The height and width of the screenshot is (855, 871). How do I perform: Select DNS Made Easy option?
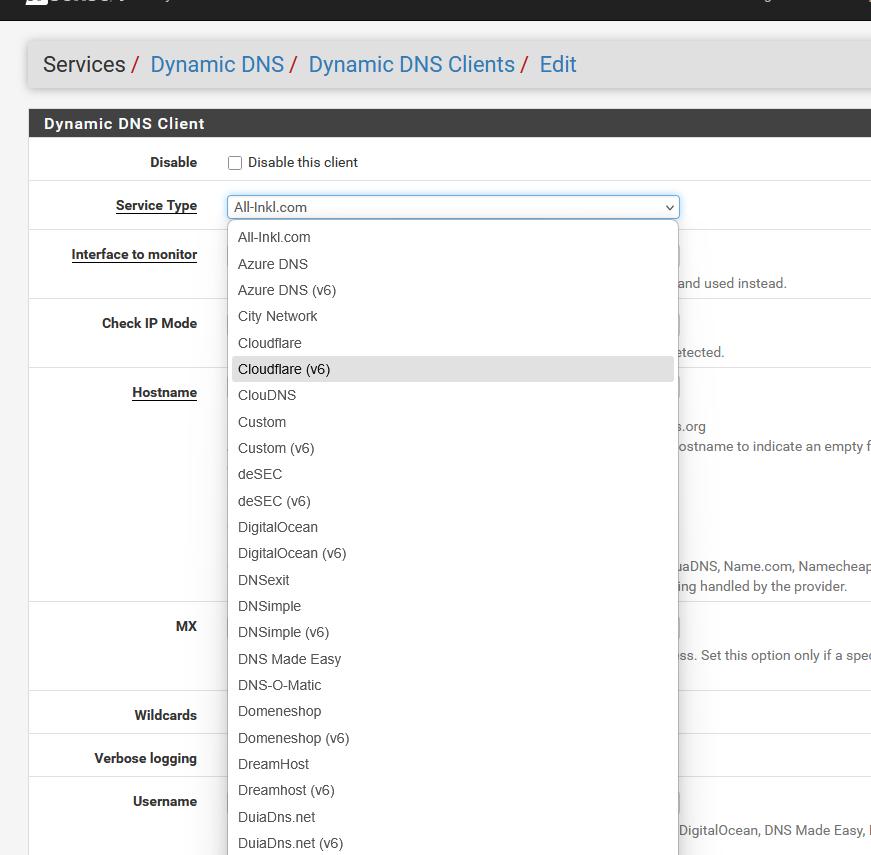pos(289,659)
